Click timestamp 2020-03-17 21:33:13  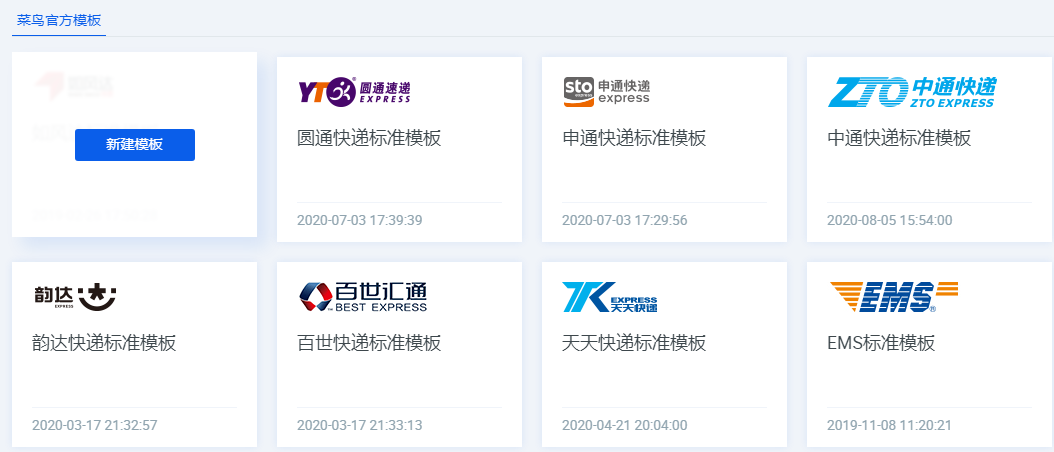(x=360, y=425)
